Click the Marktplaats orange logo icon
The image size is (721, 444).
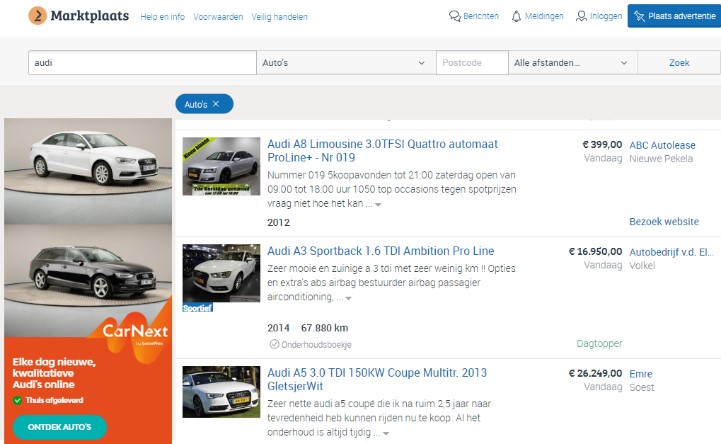37,16
